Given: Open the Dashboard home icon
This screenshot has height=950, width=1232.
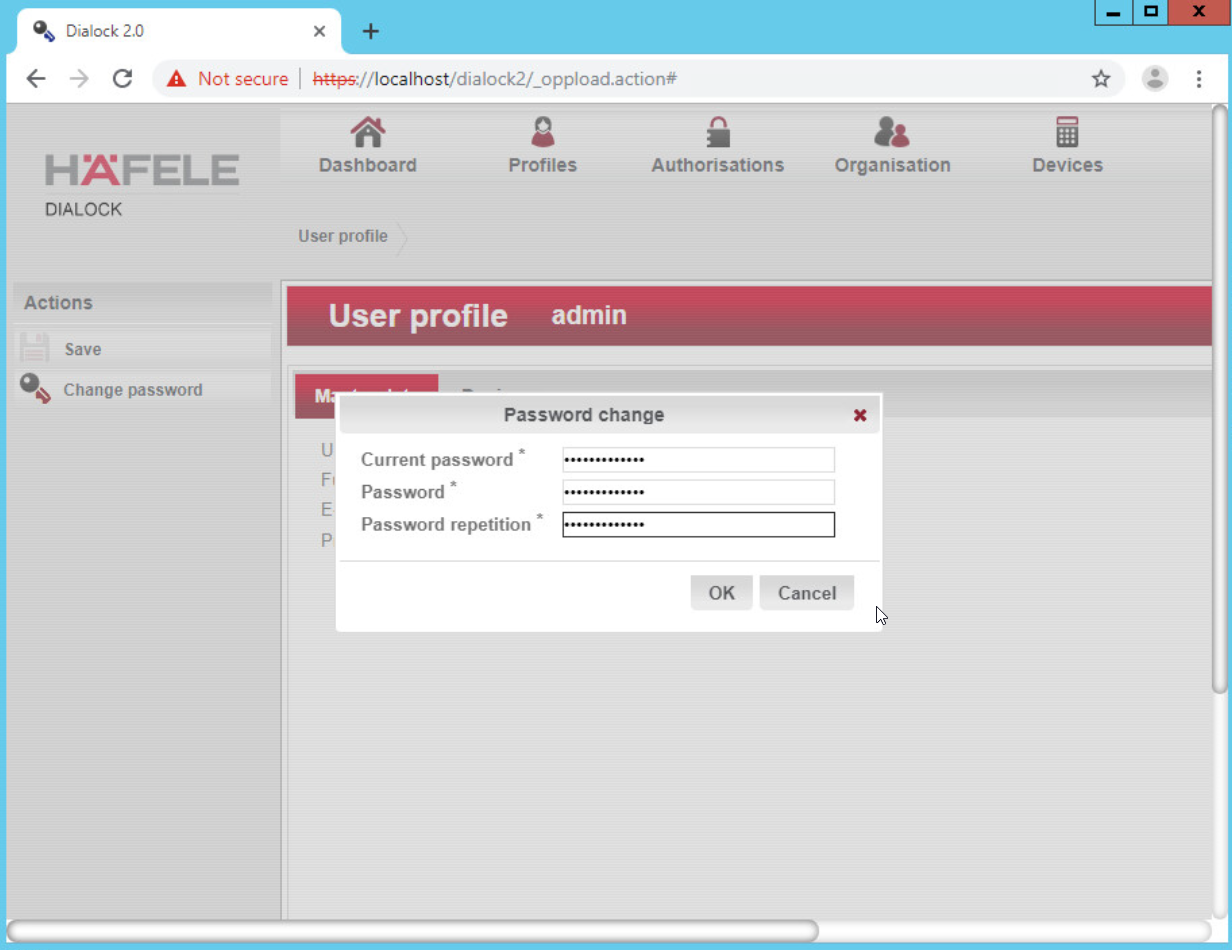Looking at the screenshot, I should coord(367,132).
